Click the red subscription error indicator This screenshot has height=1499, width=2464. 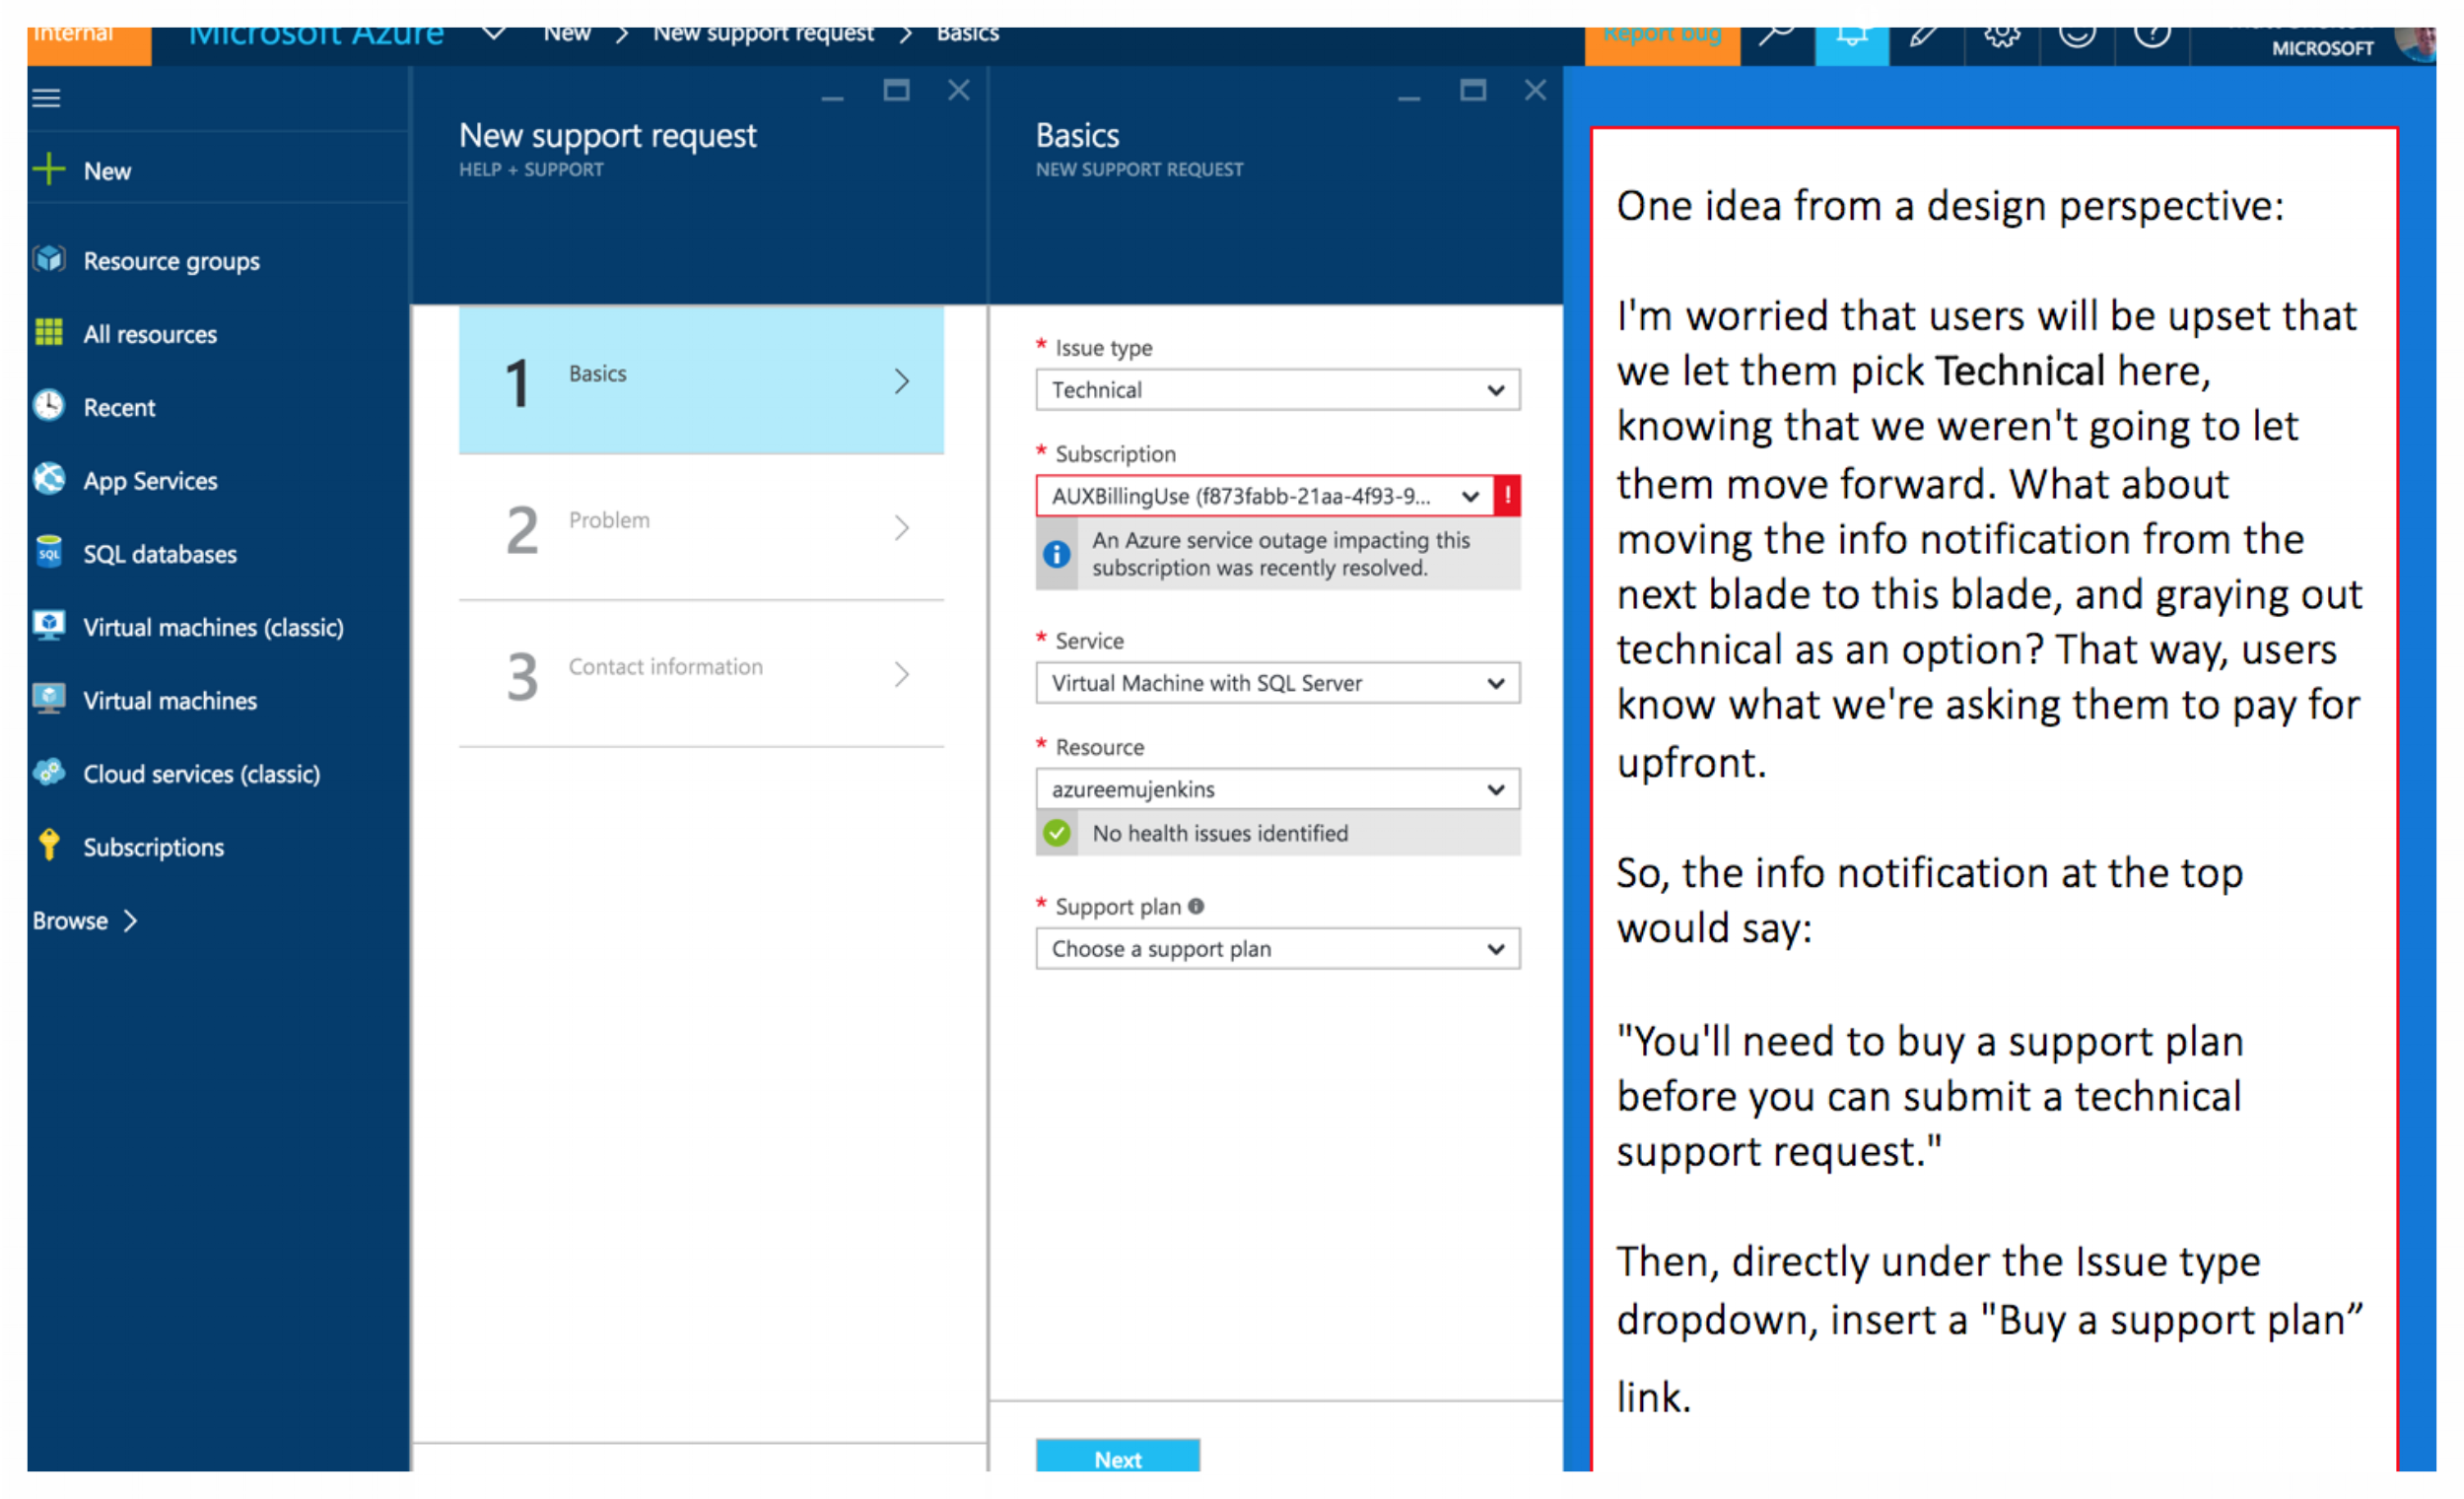click(x=1507, y=495)
